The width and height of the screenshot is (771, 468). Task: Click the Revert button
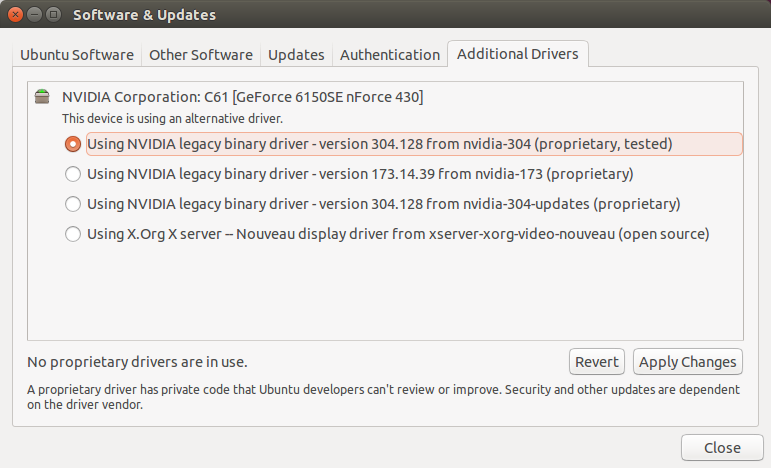coord(597,362)
